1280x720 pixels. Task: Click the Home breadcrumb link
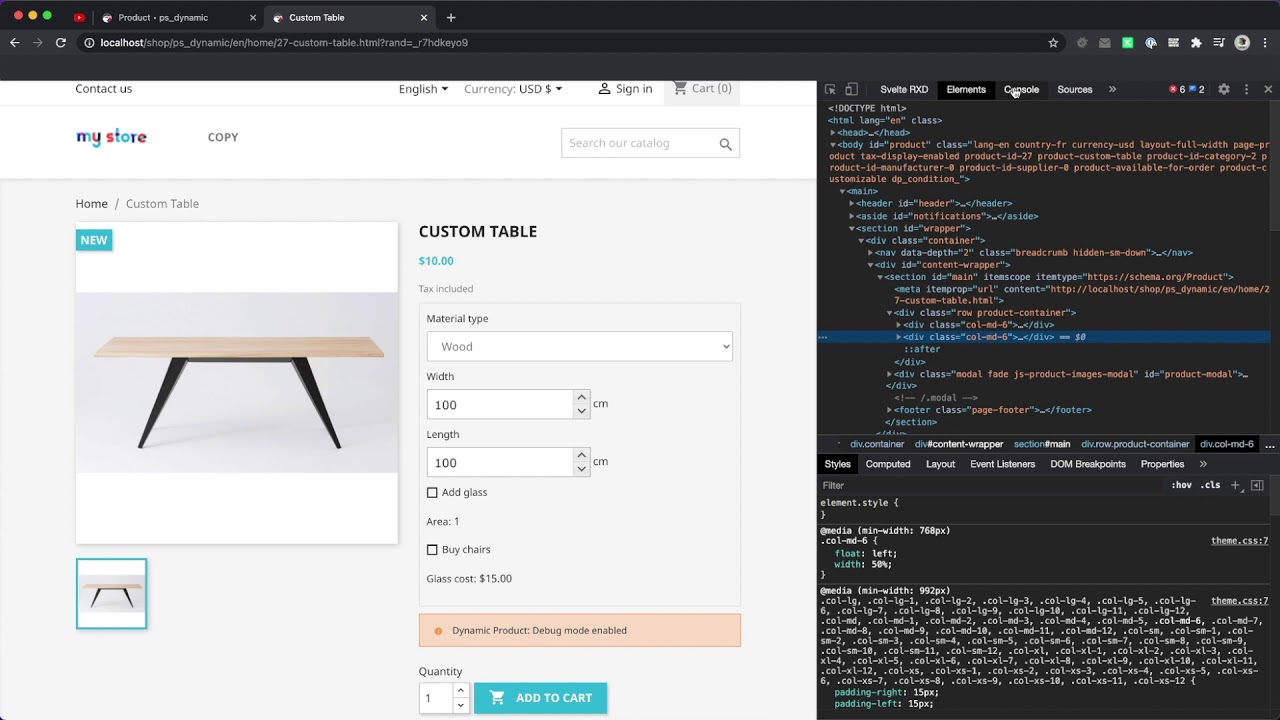click(91, 204)
